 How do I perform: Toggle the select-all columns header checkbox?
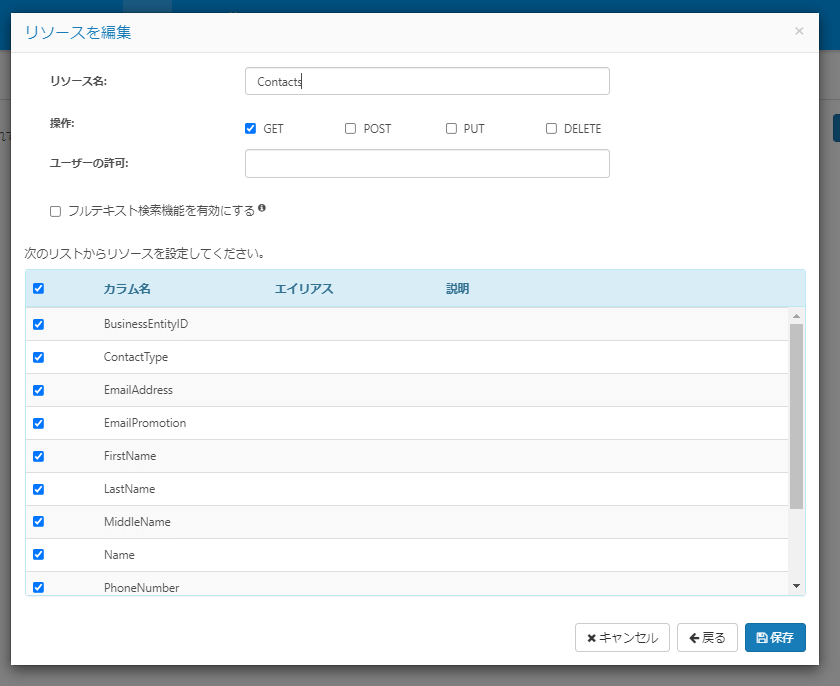tap(39, 289)
